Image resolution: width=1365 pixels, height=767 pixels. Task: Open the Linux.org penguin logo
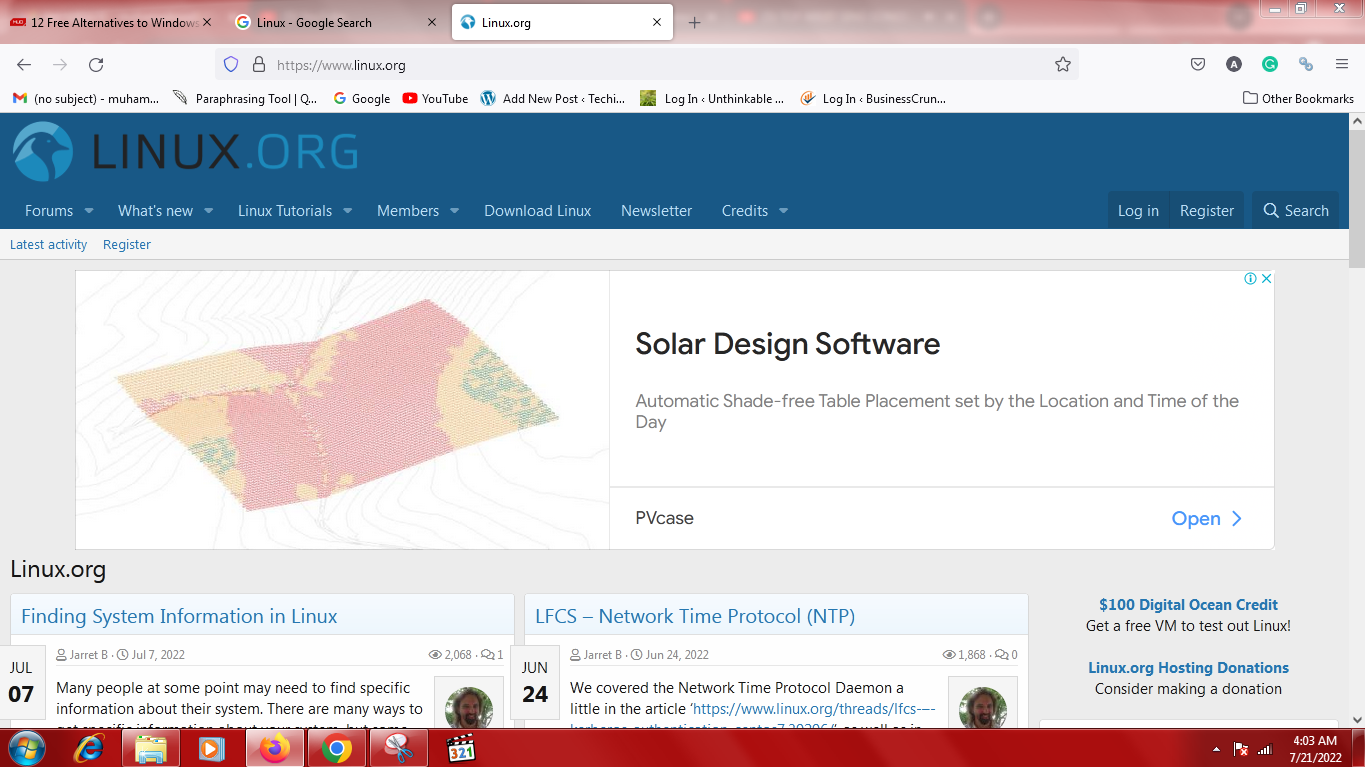43,152
